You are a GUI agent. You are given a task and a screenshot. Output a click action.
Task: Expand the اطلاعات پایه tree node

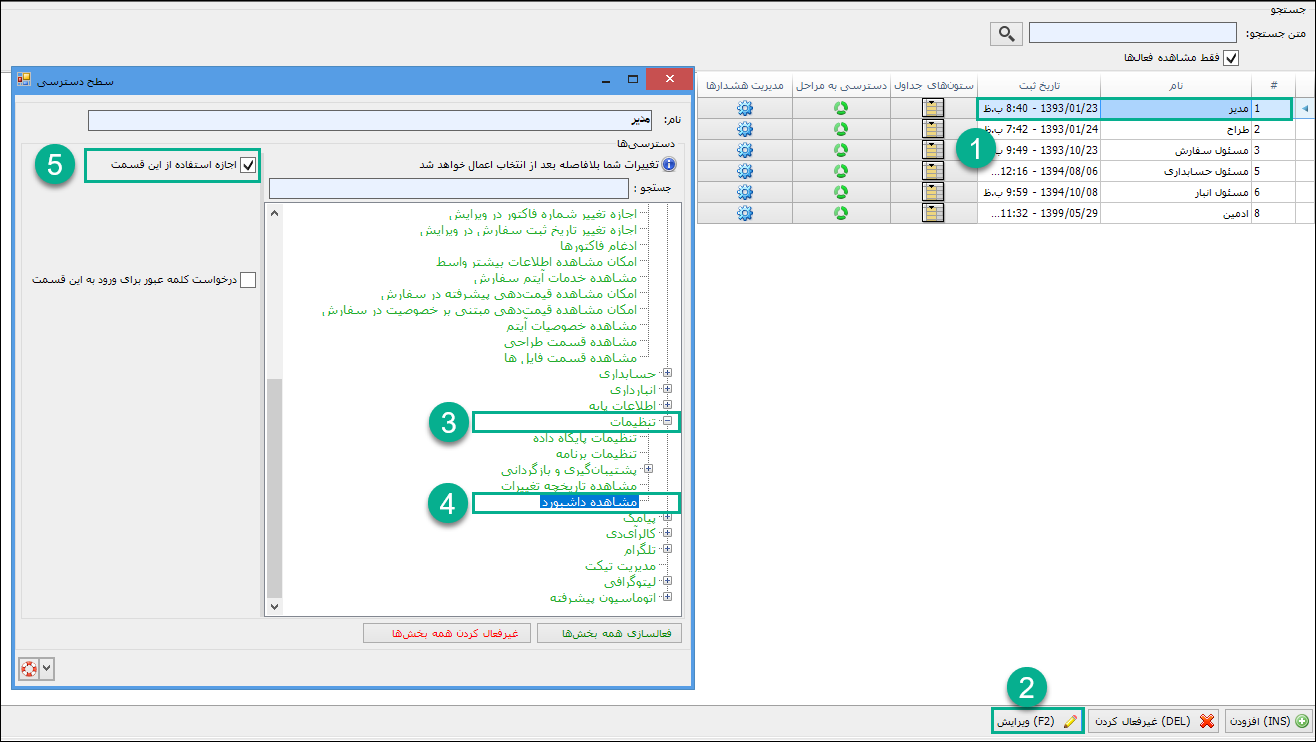[667, 406]
